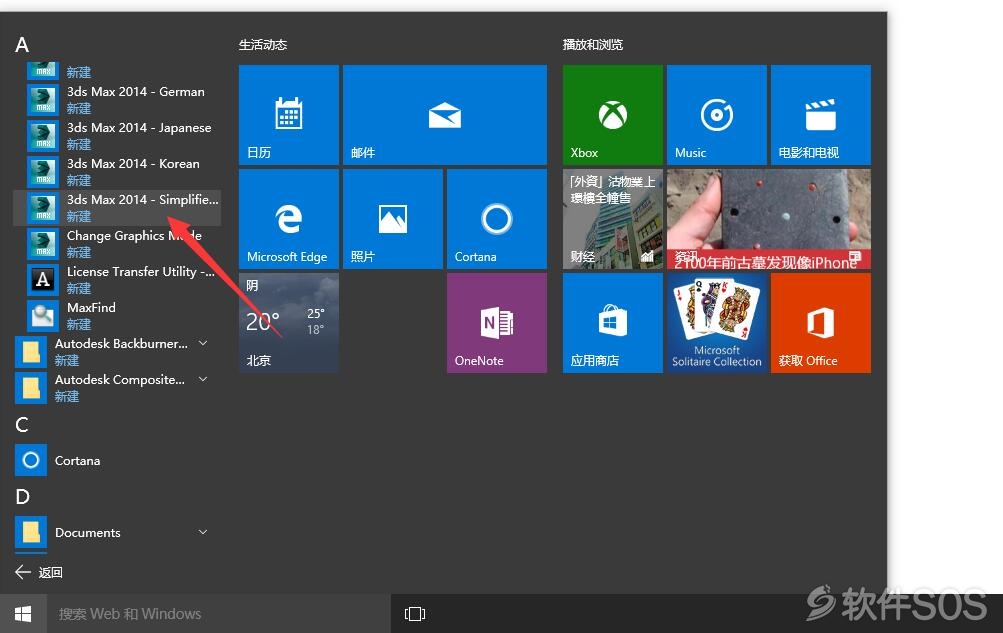Image resolution: width=1003 pixels, height=633 pixels.
Task: Open the Photos (照片) tile
Action: click(393, 219)
